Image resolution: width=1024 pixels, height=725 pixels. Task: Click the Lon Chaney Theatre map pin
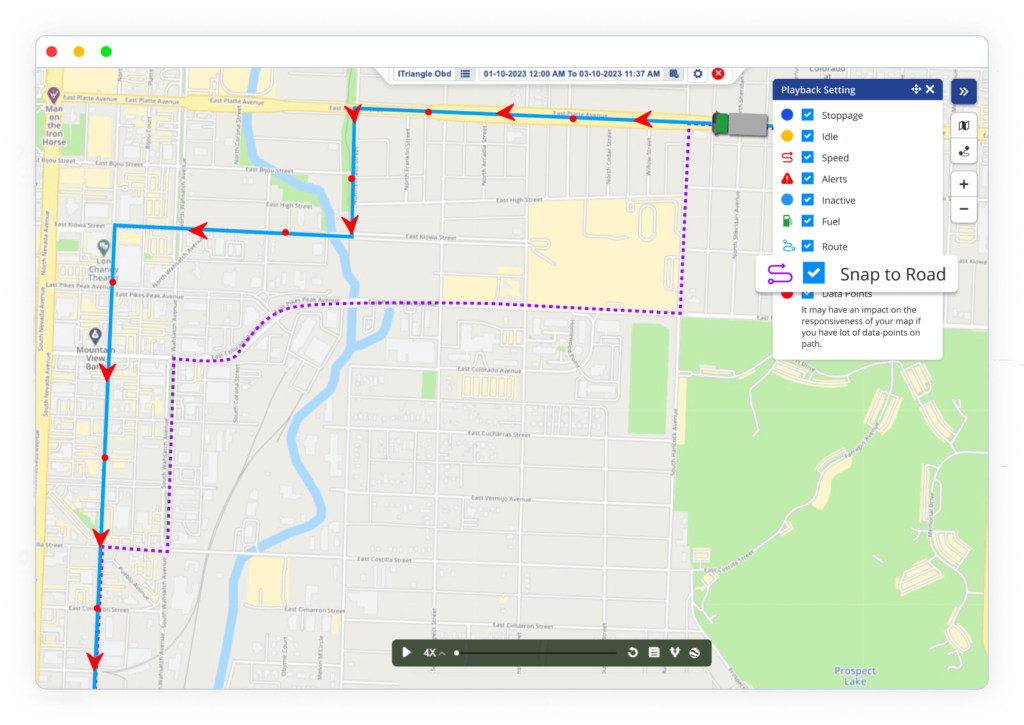pos(103,248)
